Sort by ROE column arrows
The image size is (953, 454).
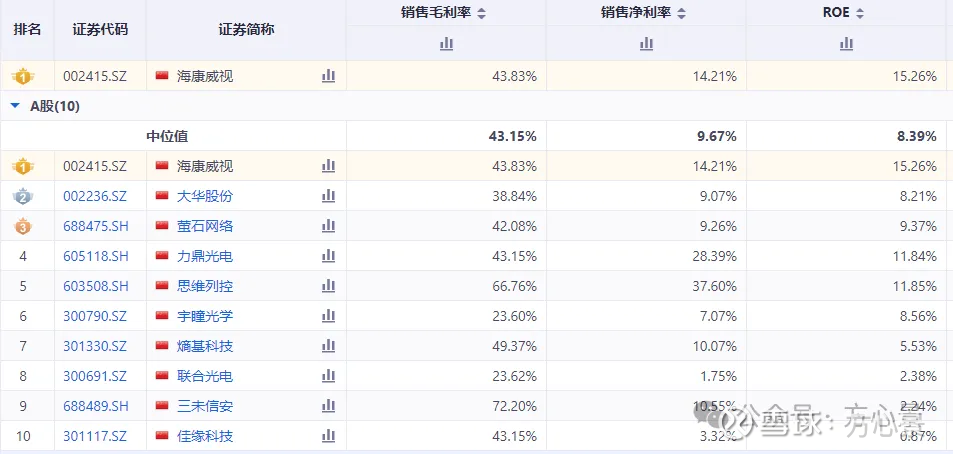tap(859, 13)
